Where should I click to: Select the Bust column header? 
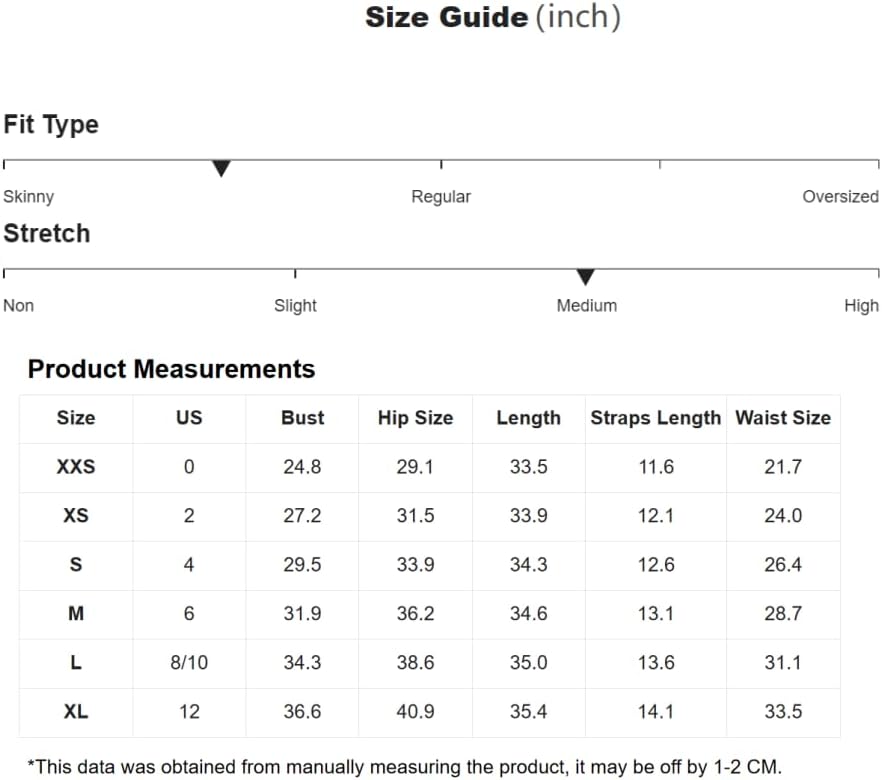pyautogui.click(x=303, y=418)
